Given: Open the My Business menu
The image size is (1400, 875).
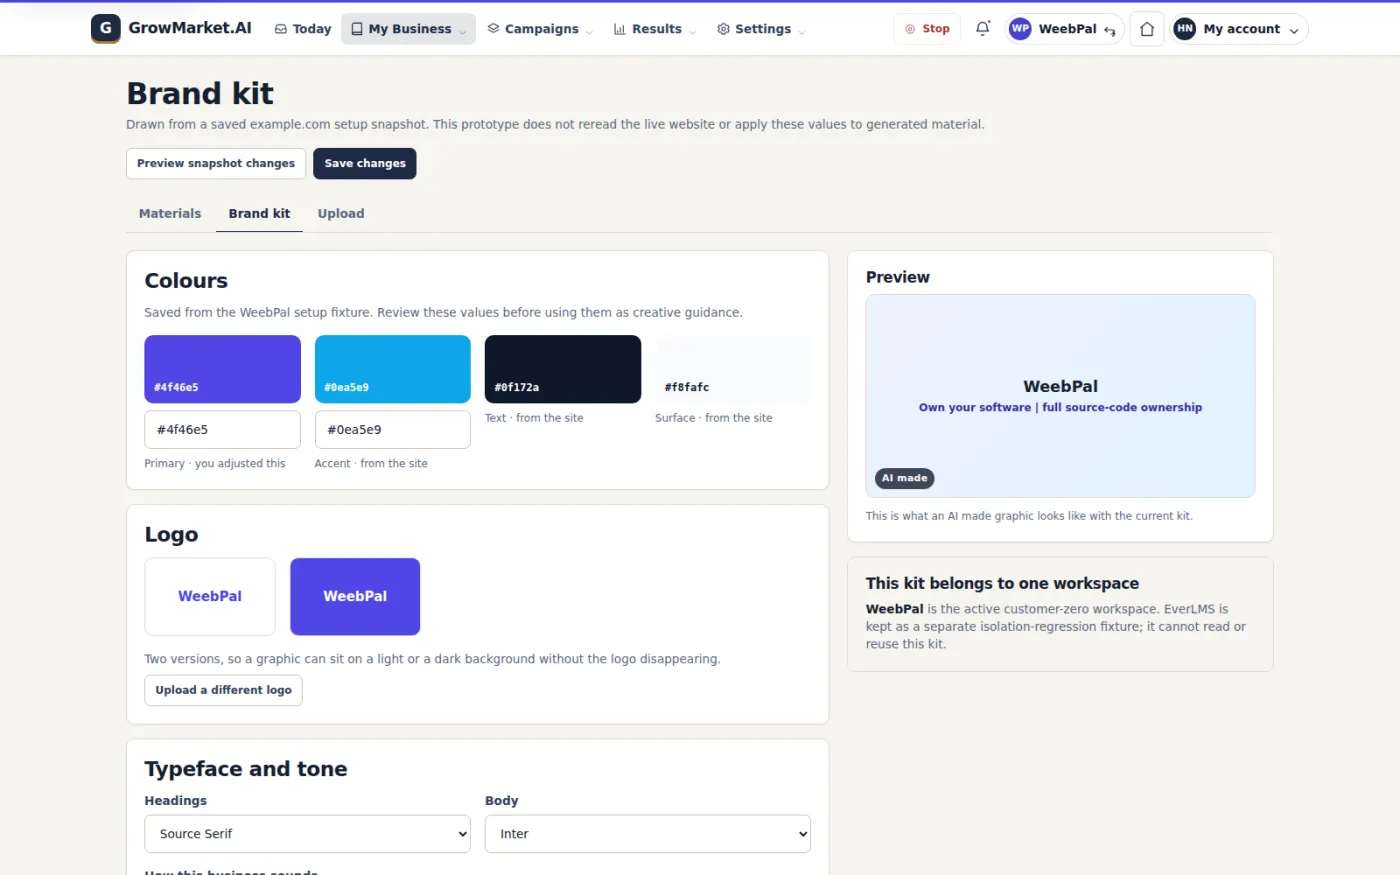Looking at the screenshot, I should click(408, 29).
